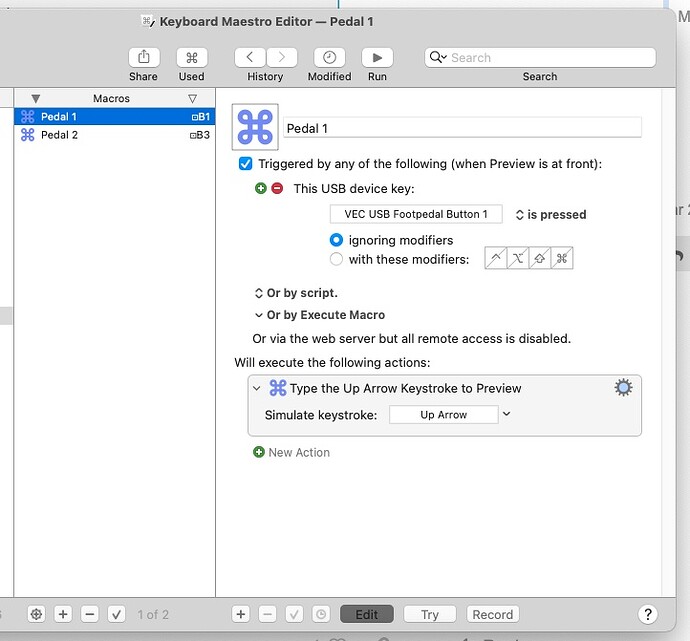The height and width of the screenshot is (641, 690).
Task: Click the Record button
Action: [x=493, y=614]
